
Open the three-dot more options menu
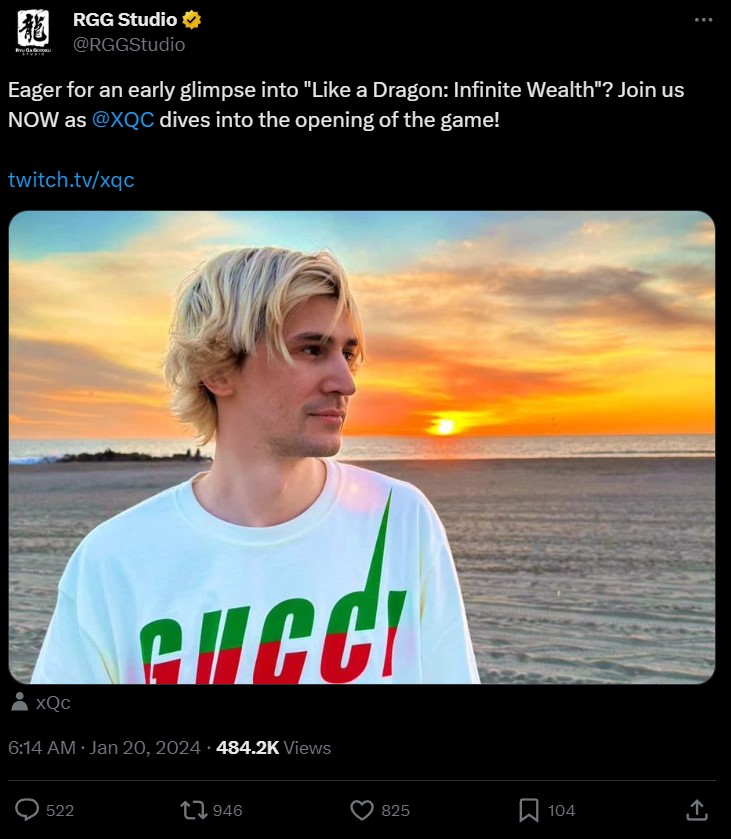click(703, 20)
